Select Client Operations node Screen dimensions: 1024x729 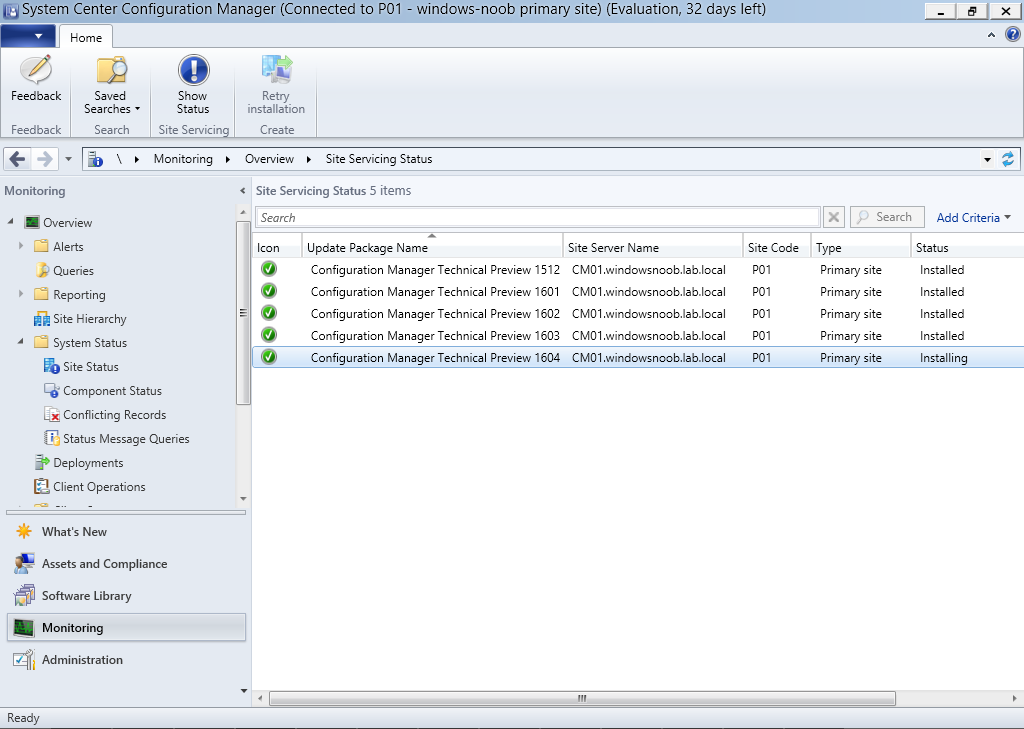tap(99, 487)
